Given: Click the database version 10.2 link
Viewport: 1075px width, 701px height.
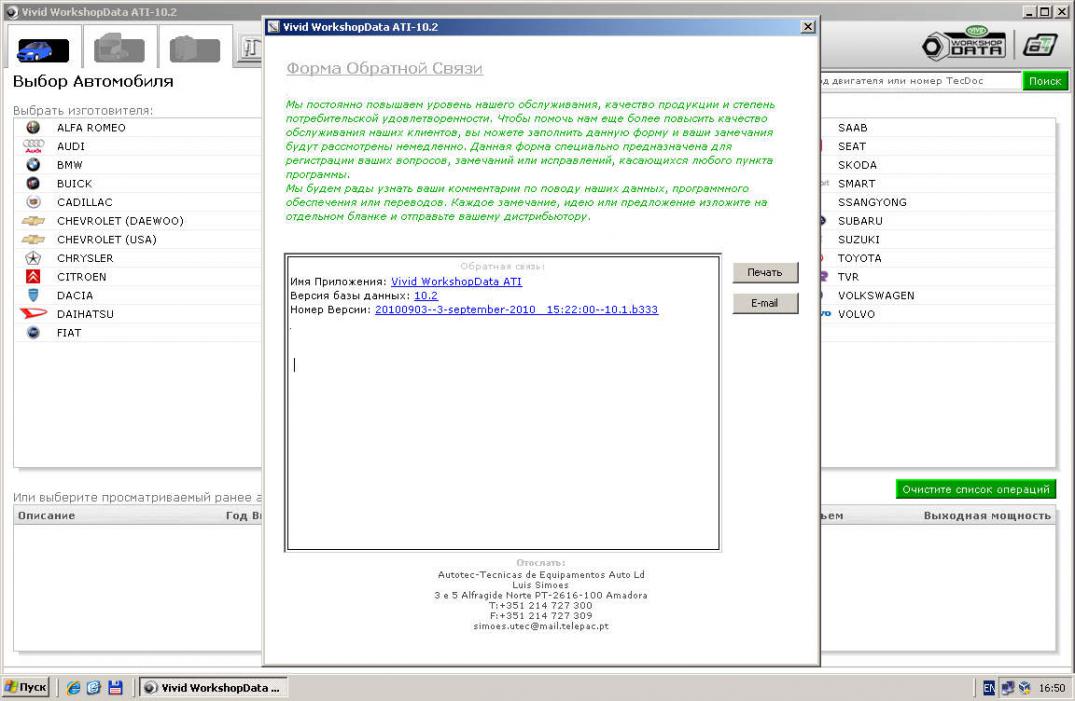Looking at the screenshot, I should tap(426, 296).
